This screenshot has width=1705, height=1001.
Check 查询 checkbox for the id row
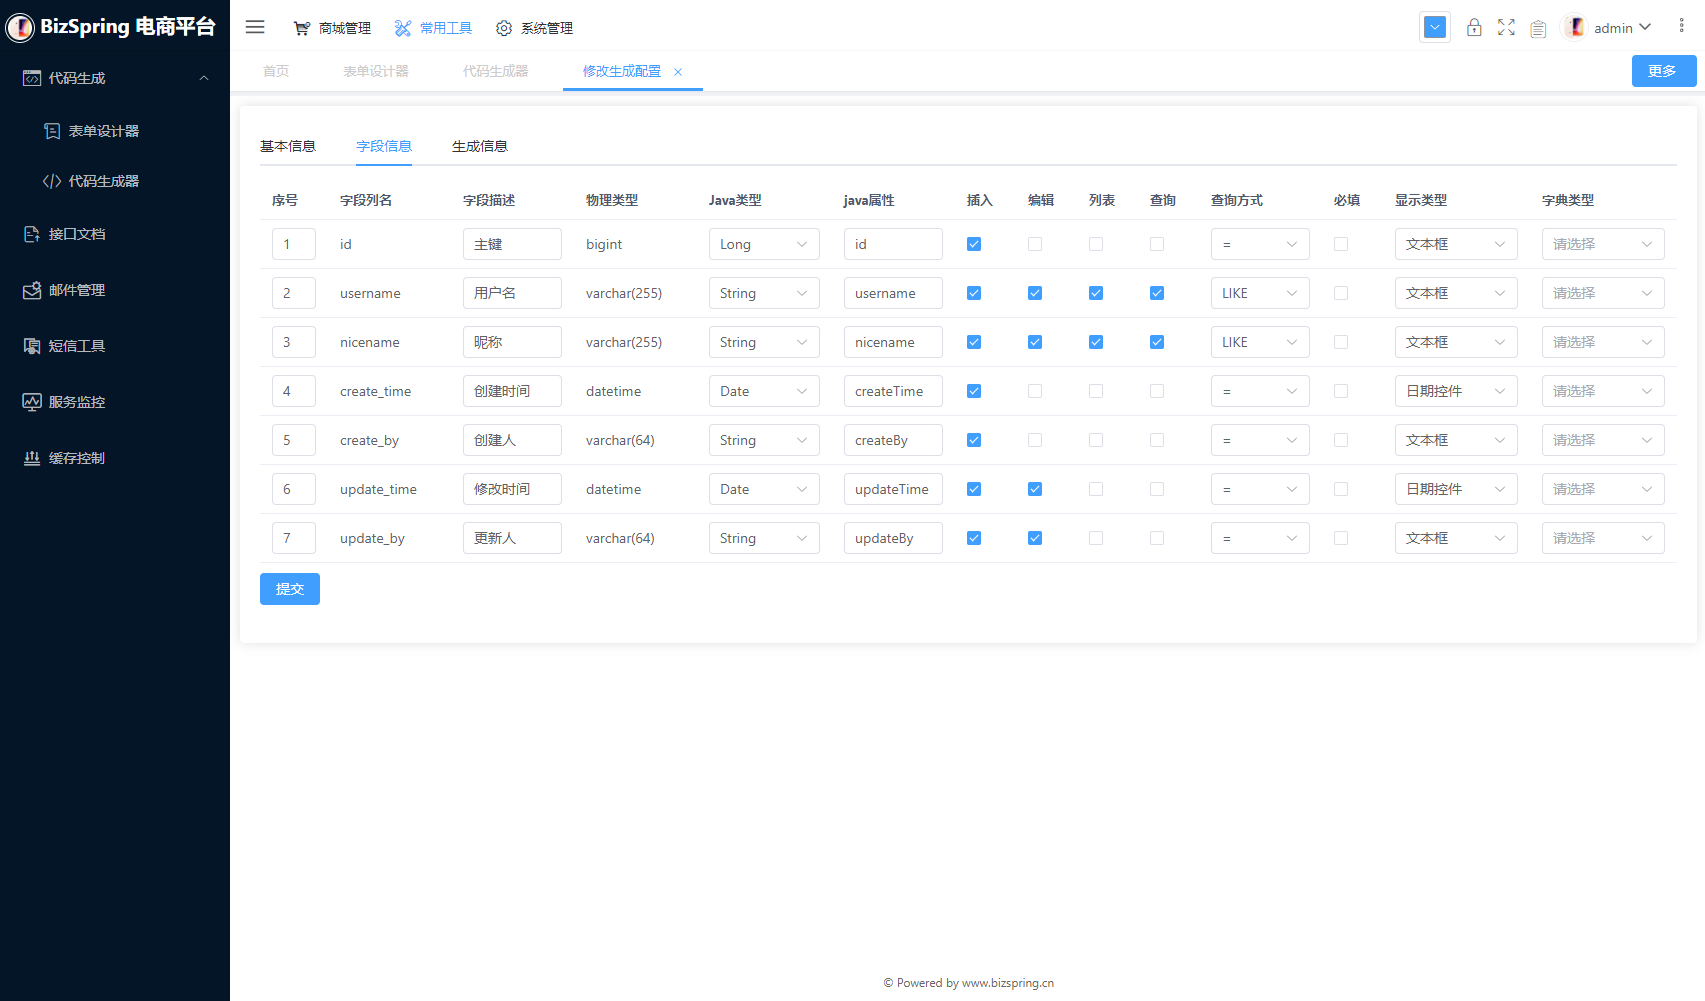point(1157,244)
